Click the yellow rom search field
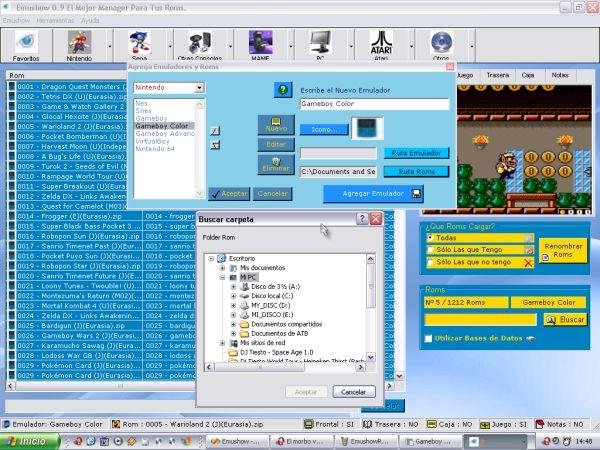This screenshot has height=450, width=600. click(x=480, y=320)
